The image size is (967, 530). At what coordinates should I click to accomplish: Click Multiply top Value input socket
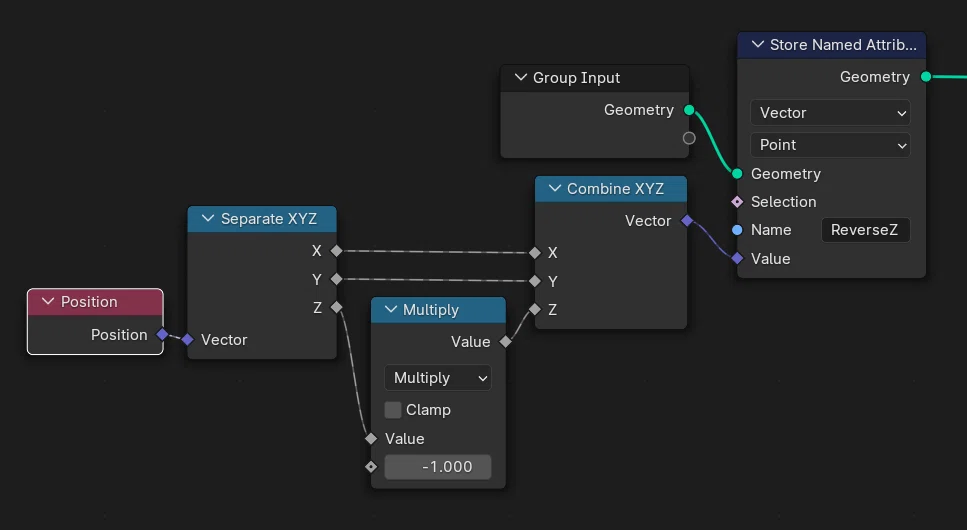point(371,439)
